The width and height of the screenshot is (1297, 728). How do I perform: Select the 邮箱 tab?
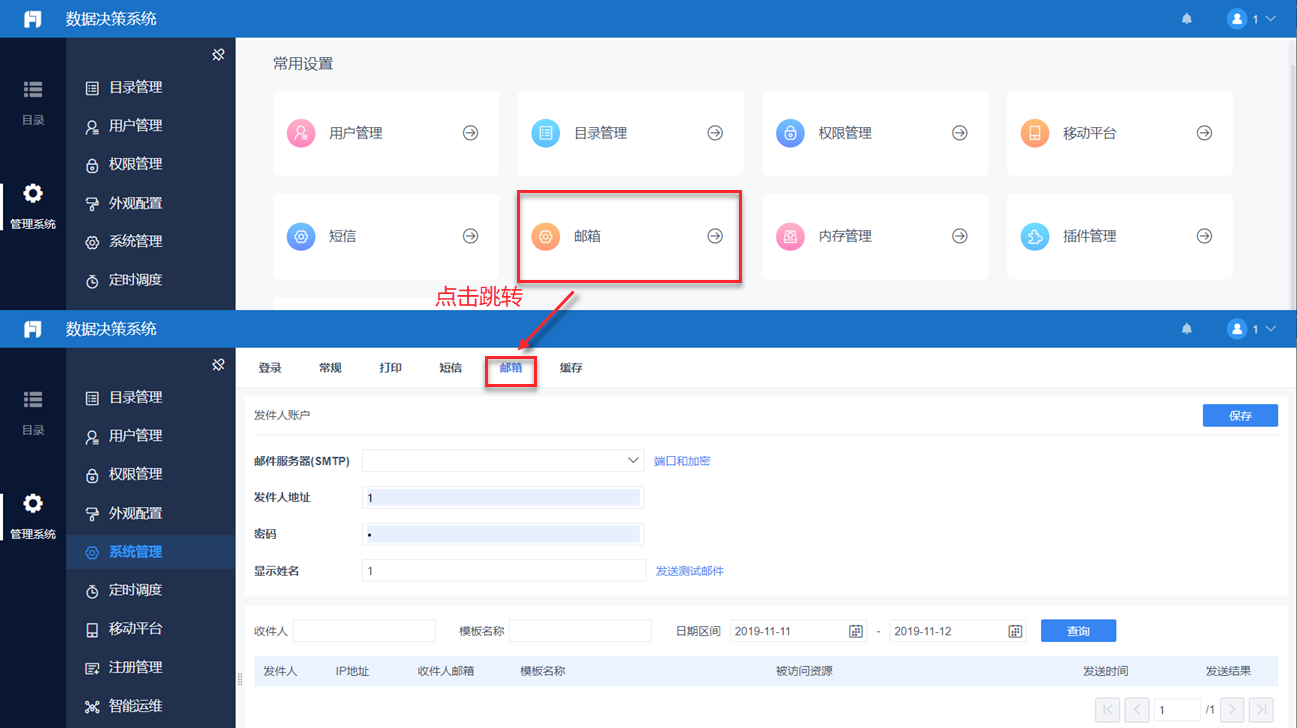[511, 368]
